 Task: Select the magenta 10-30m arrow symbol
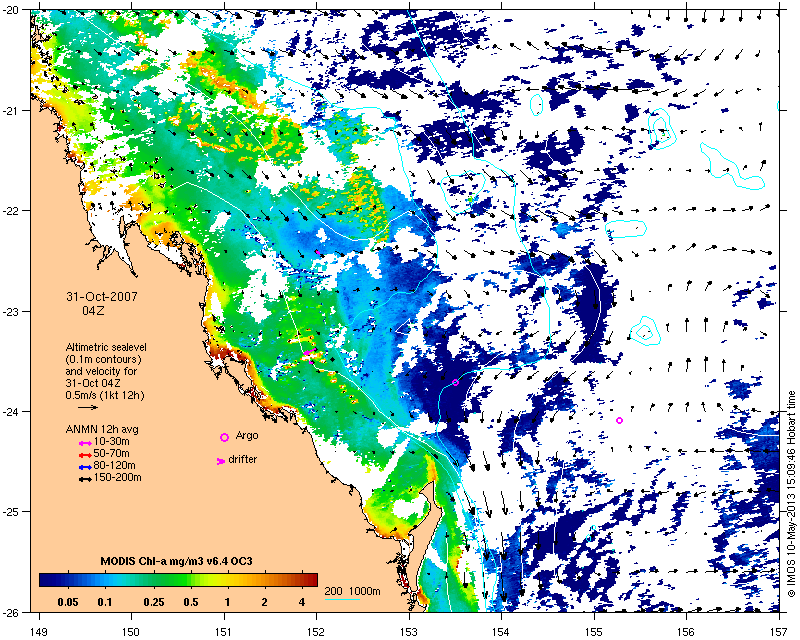tap(85, 443)
